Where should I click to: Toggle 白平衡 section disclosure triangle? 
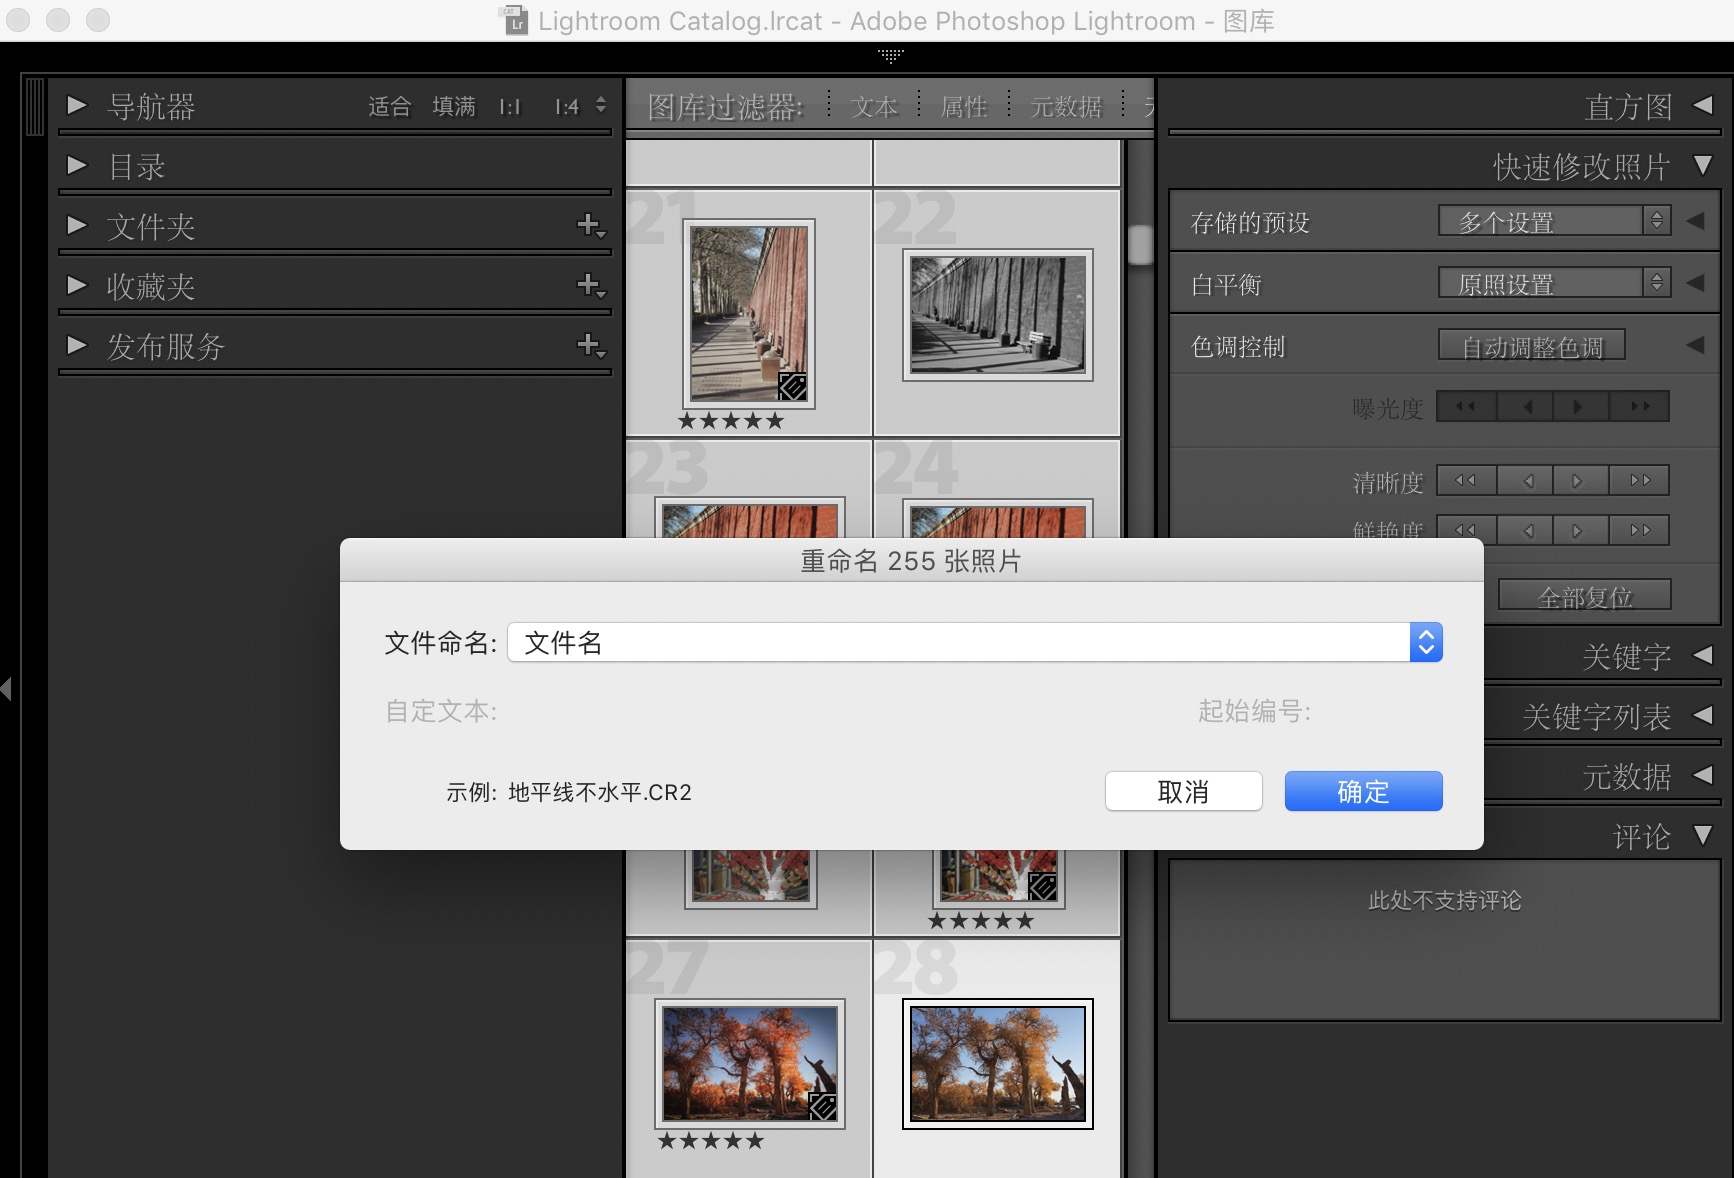point(1695,283)
